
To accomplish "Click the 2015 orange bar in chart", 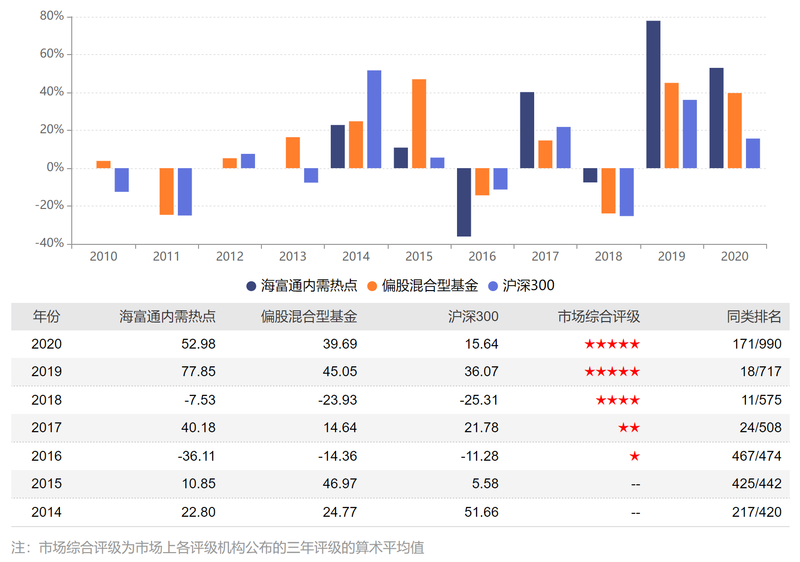I will pos(419,123).
